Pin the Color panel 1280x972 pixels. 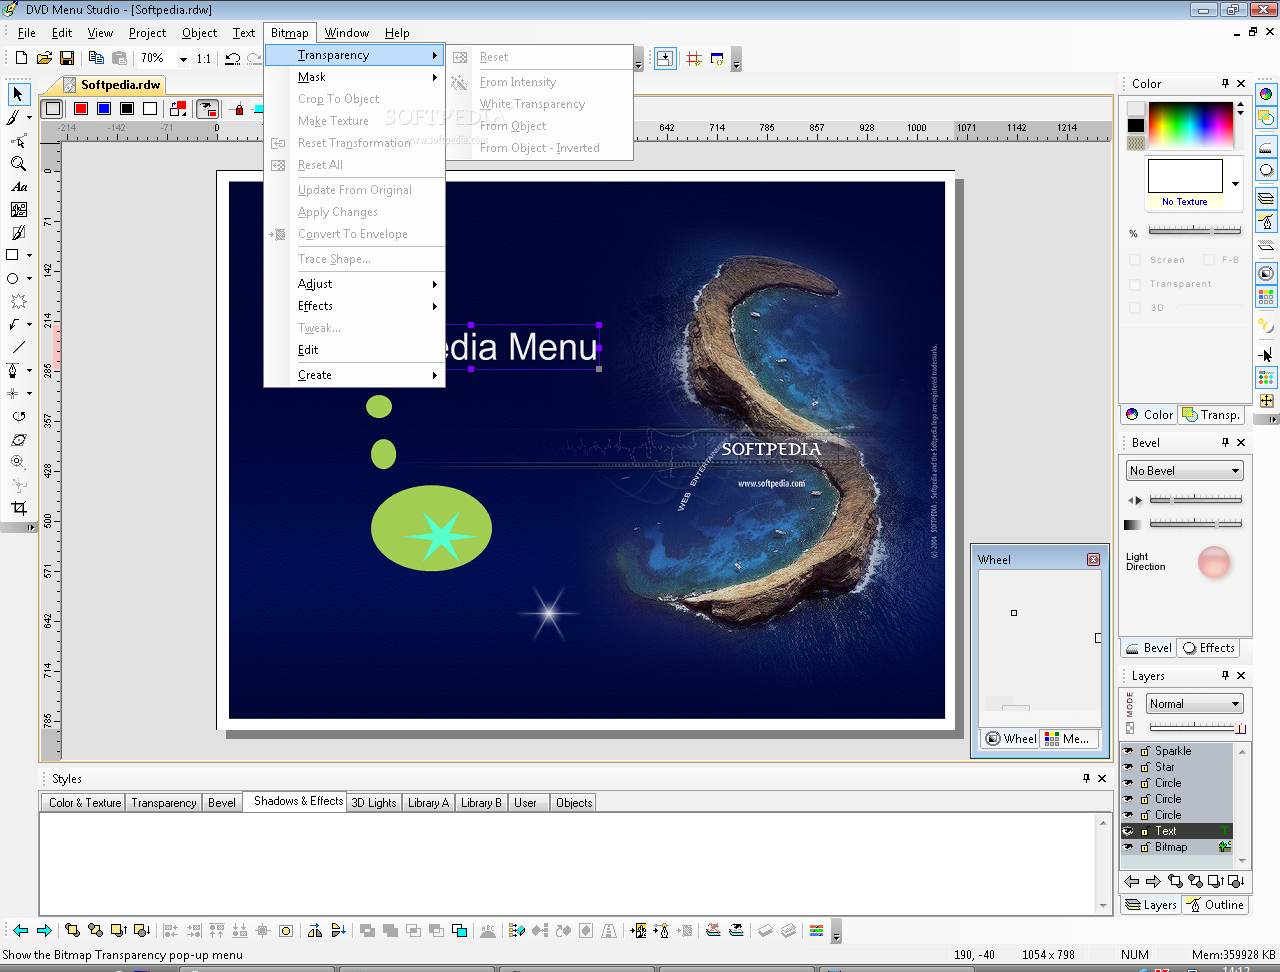pos(1225,83)
